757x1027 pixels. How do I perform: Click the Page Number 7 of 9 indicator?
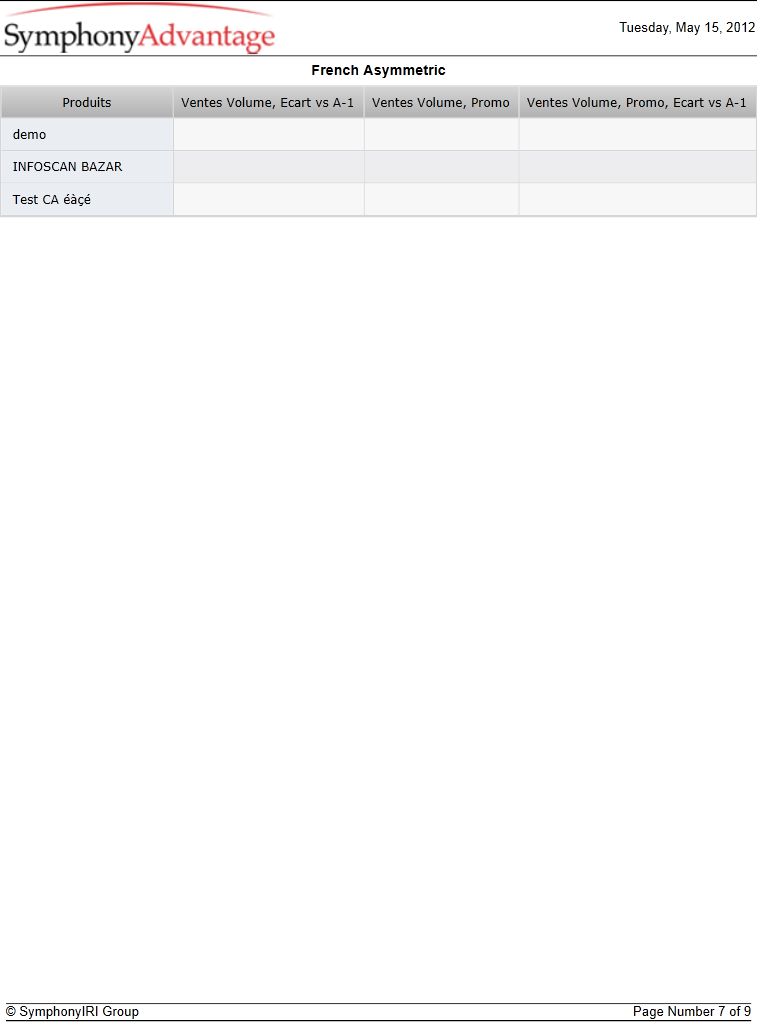692,1011
